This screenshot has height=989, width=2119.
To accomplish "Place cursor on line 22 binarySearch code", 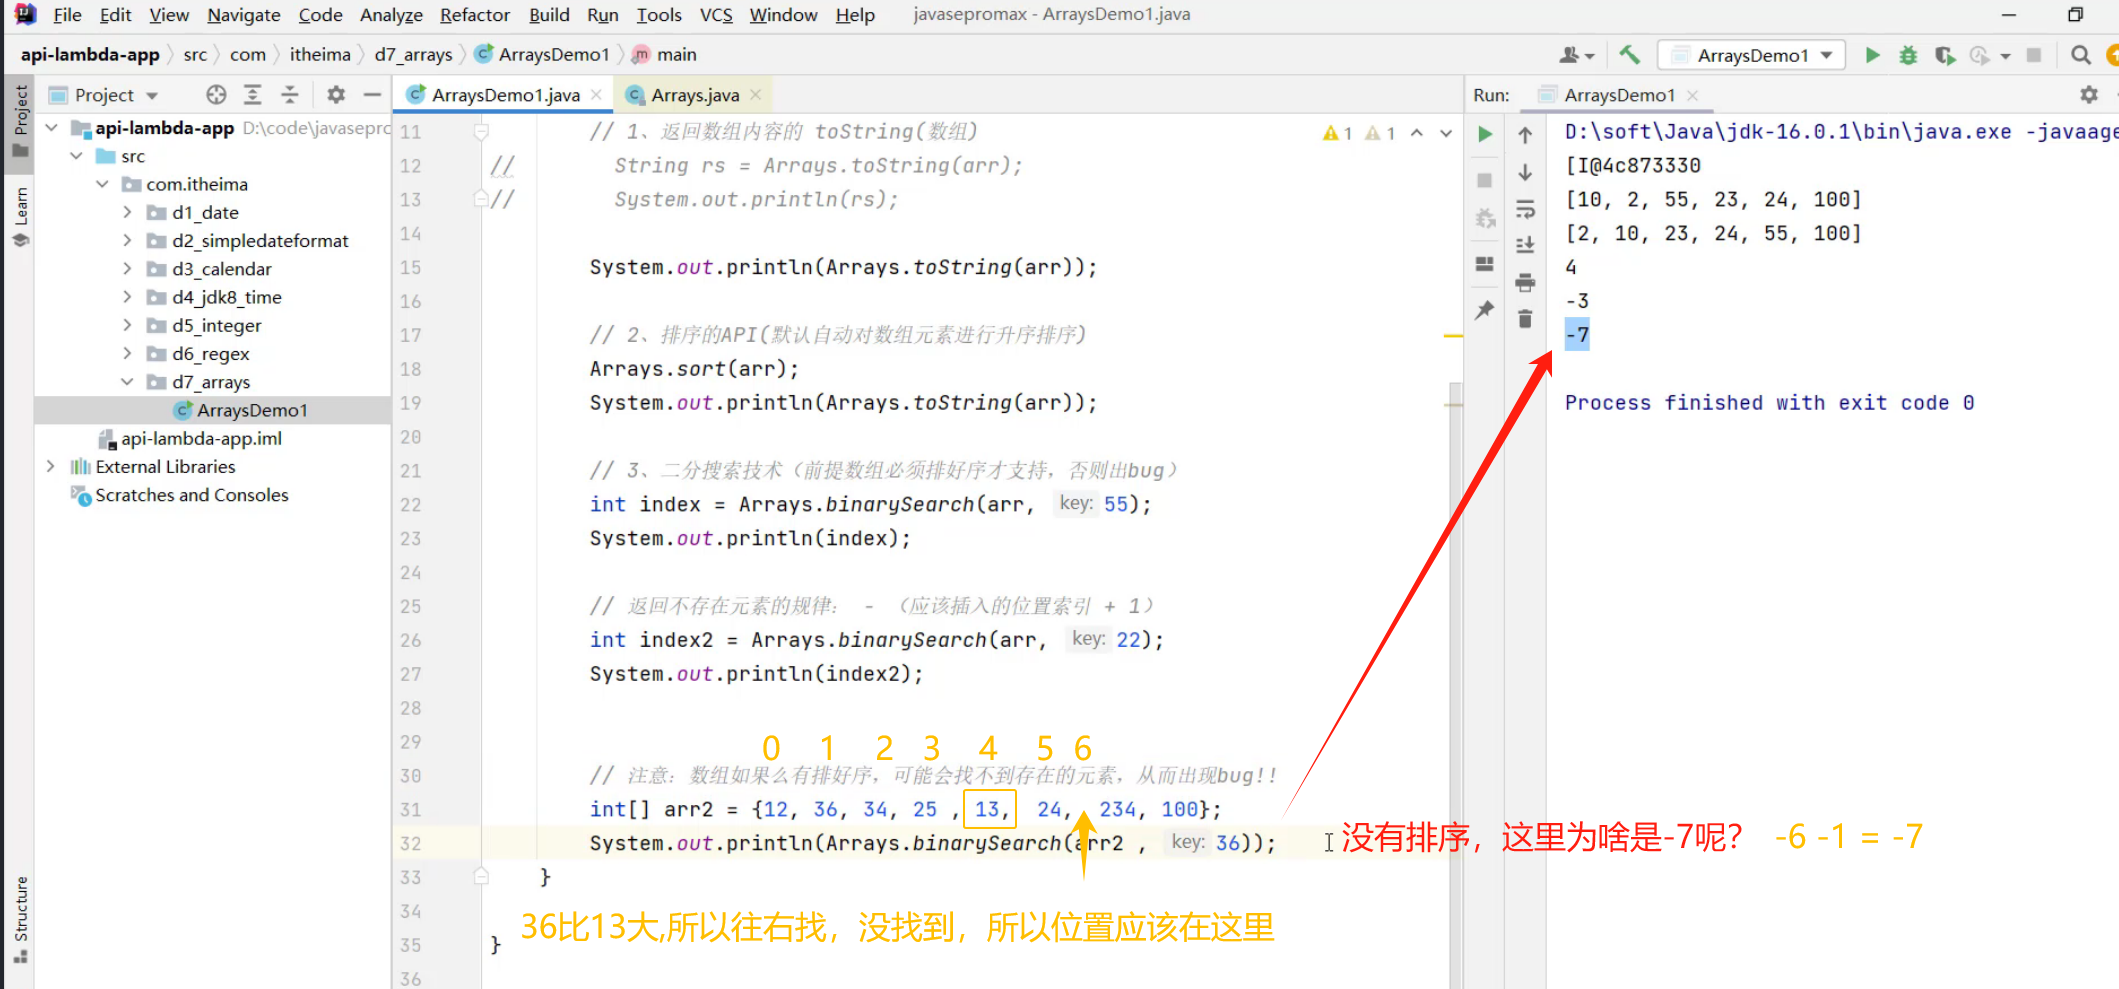I will [x=870, y=504].
